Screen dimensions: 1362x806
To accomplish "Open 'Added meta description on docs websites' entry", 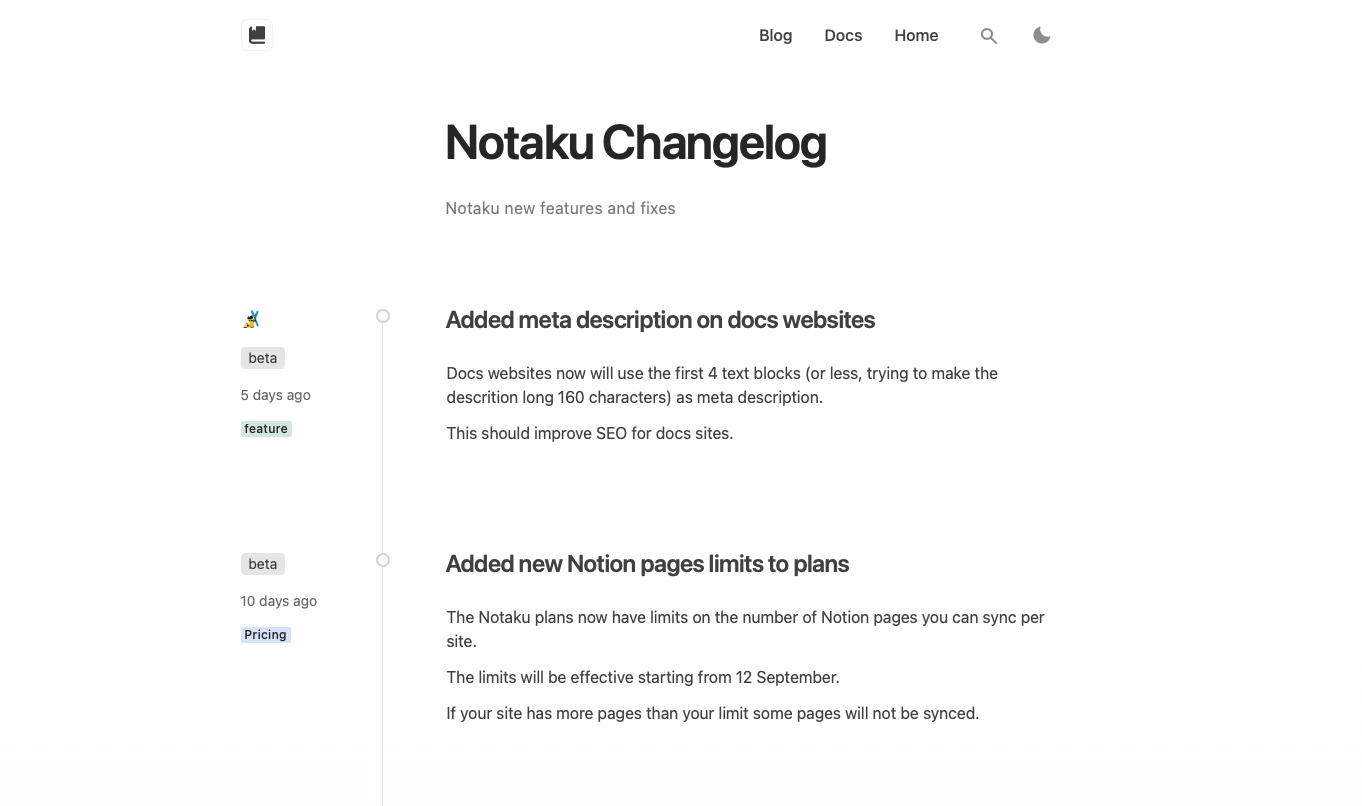I will tap(660, 320).
